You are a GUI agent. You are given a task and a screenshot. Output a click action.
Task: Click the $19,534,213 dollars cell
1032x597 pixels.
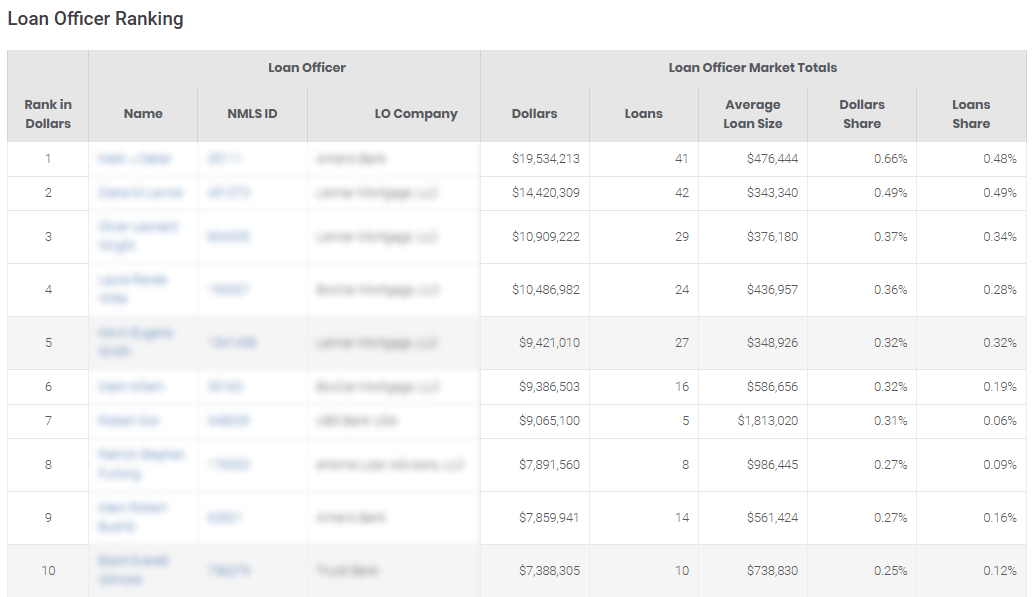[546, 159]
